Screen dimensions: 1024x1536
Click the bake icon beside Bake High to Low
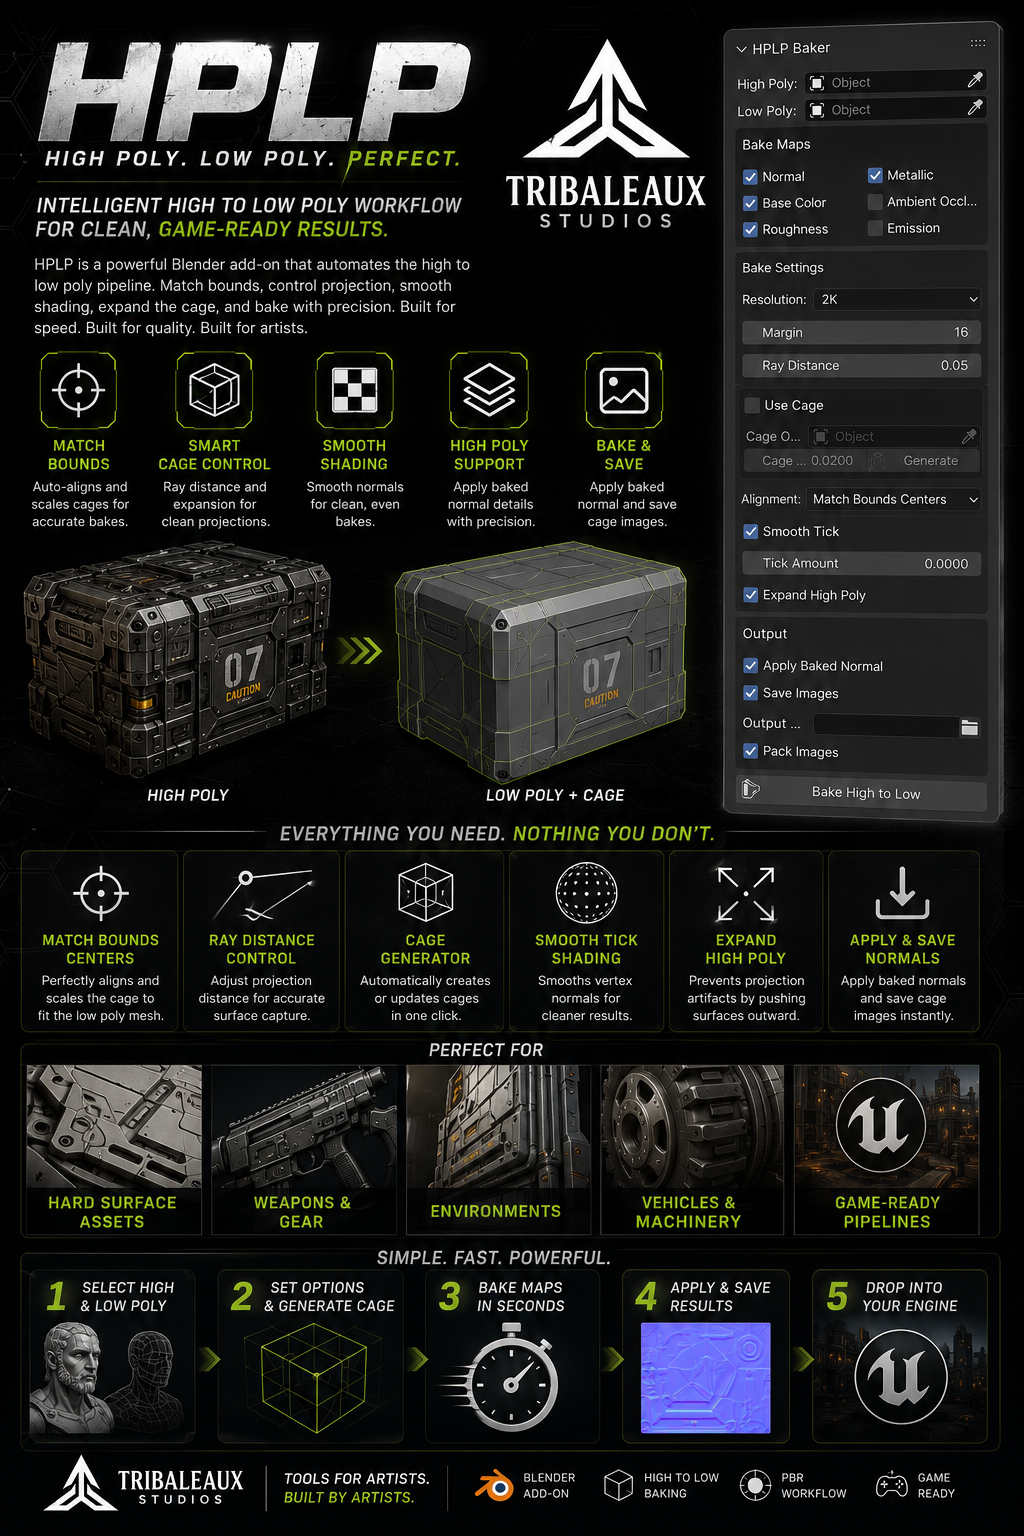click(x=750, y=790)
